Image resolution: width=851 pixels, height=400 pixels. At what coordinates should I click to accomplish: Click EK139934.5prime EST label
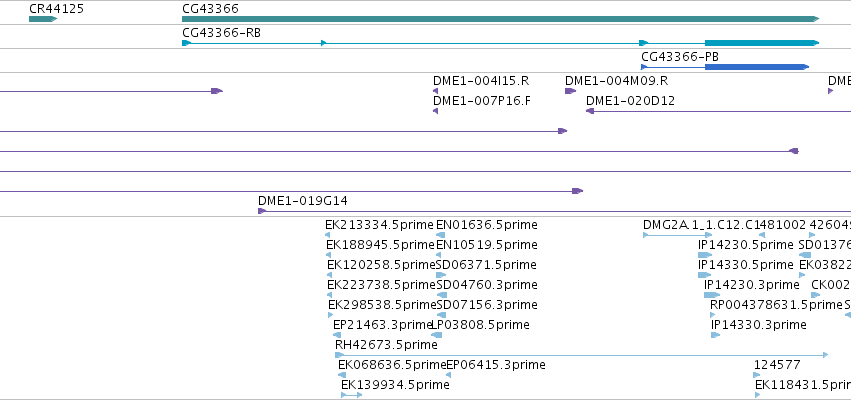point(395,385)
